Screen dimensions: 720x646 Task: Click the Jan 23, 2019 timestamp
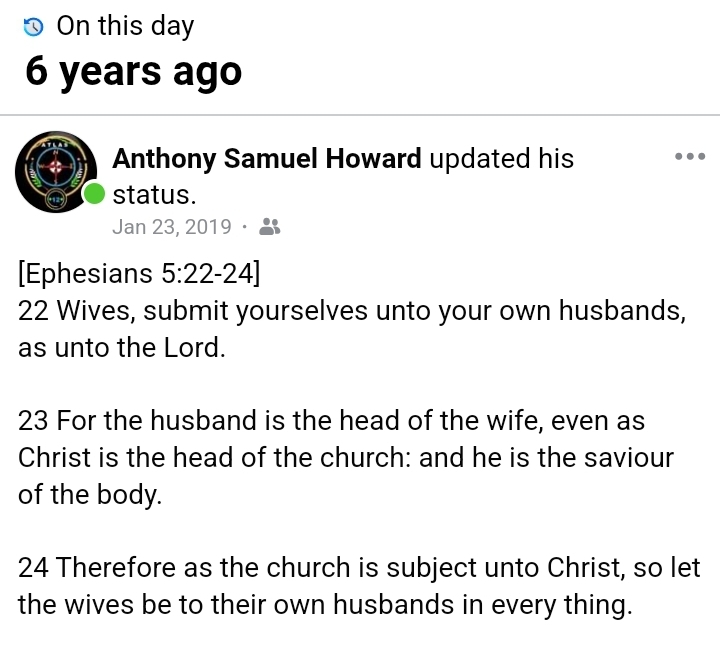(x=171, y=227)
